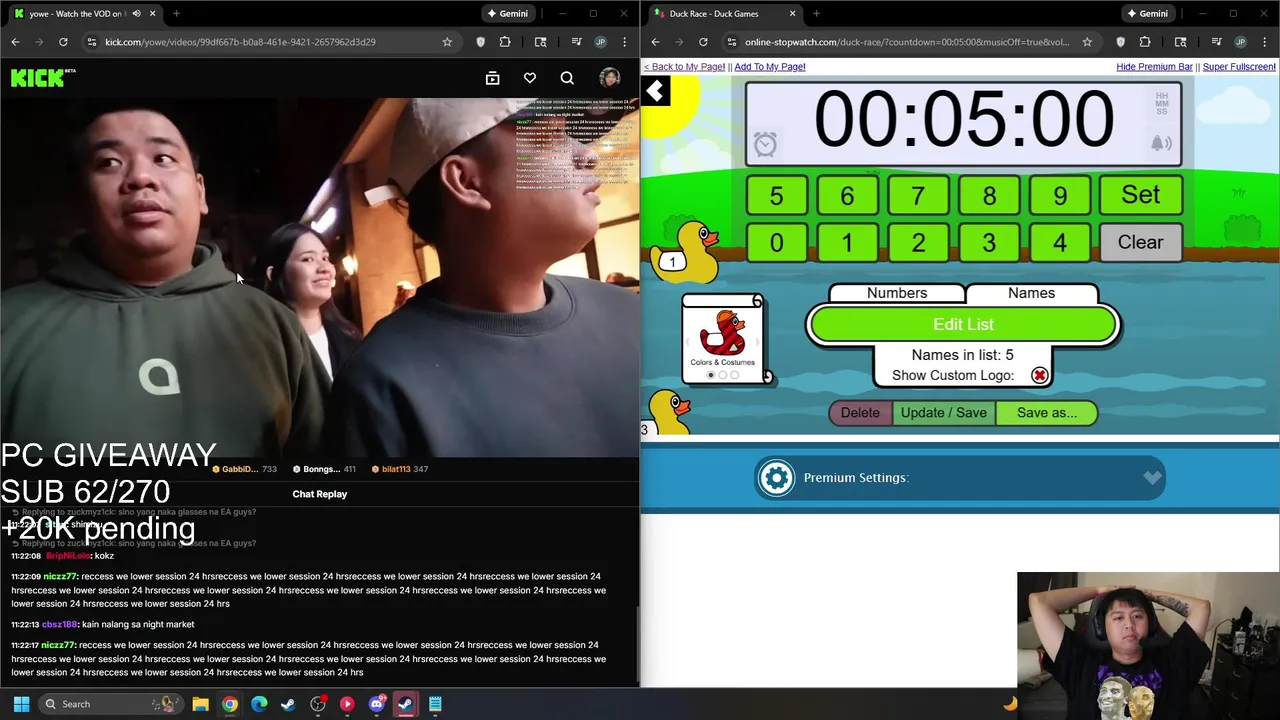Click the KICK logo
This screenshot has width=1280, height=720.
[43, 78]
